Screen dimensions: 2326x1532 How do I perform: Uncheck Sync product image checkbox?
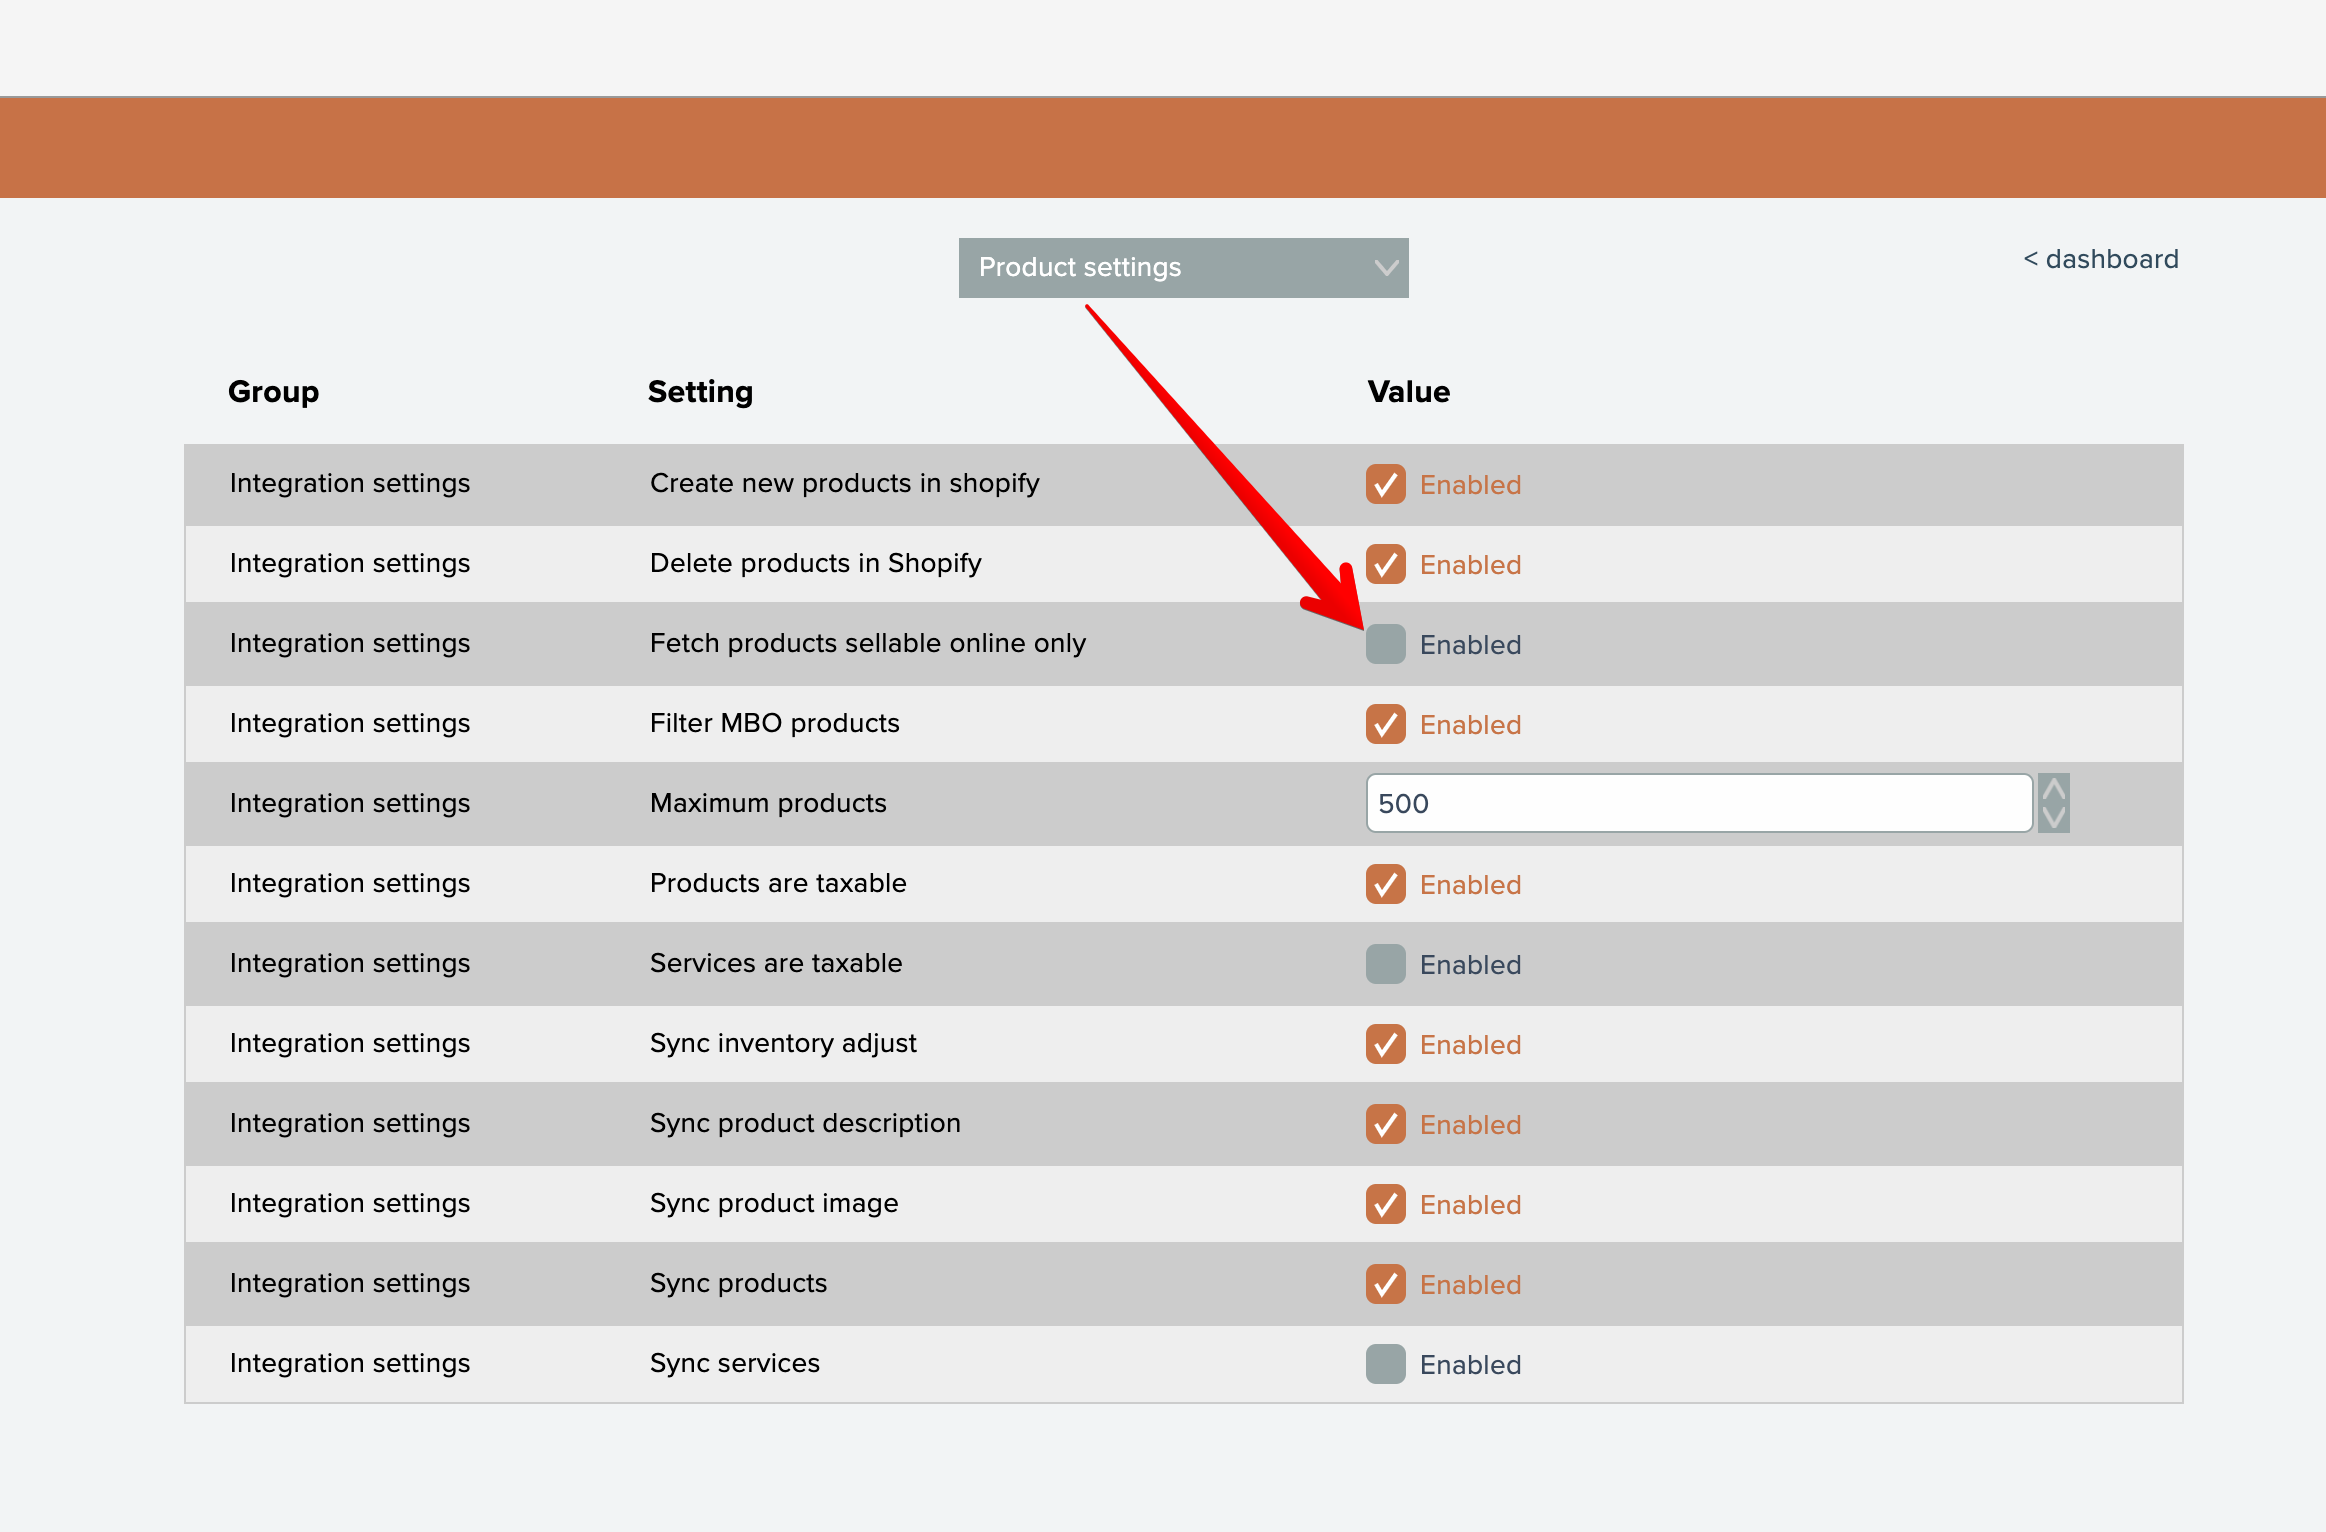tap(1385, 1204)
